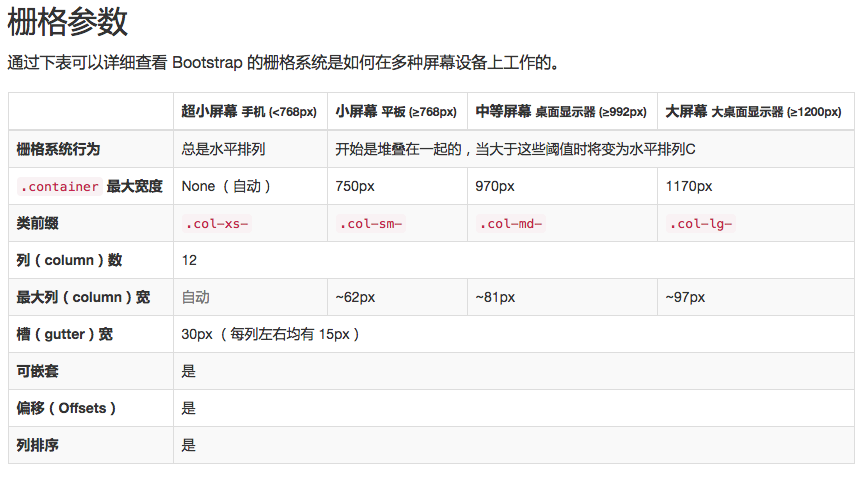Click the 开始是堆叠在一起的 description cell
The height and width of the screenshot is (483, 865).
pyautogui.click(x=515, y=149)
